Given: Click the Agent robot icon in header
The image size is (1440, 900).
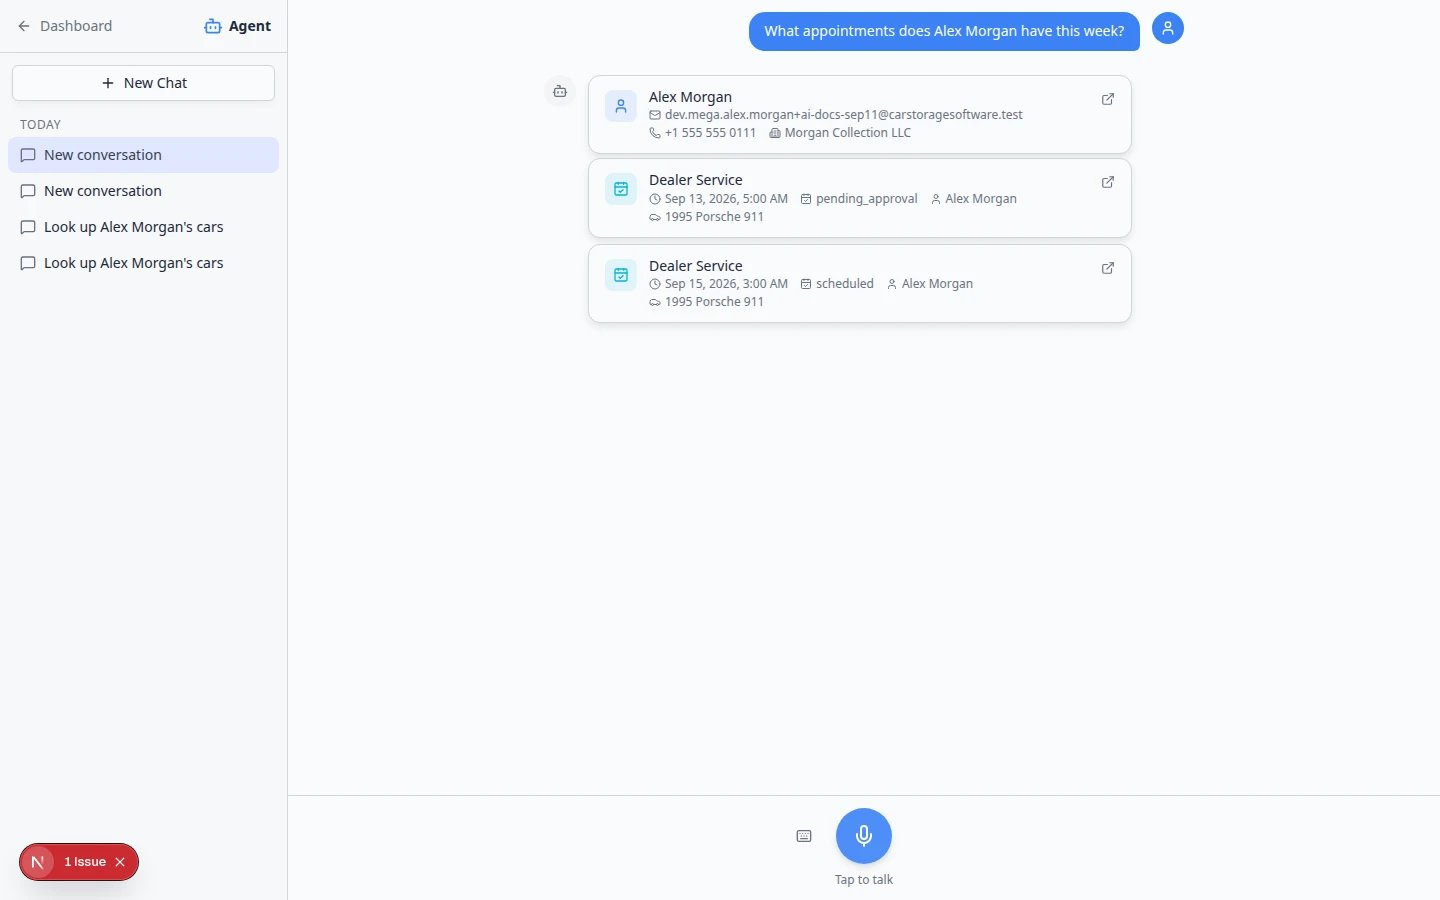Looking at the screenshot, I should pyautogui.click(x=213, y=26).
